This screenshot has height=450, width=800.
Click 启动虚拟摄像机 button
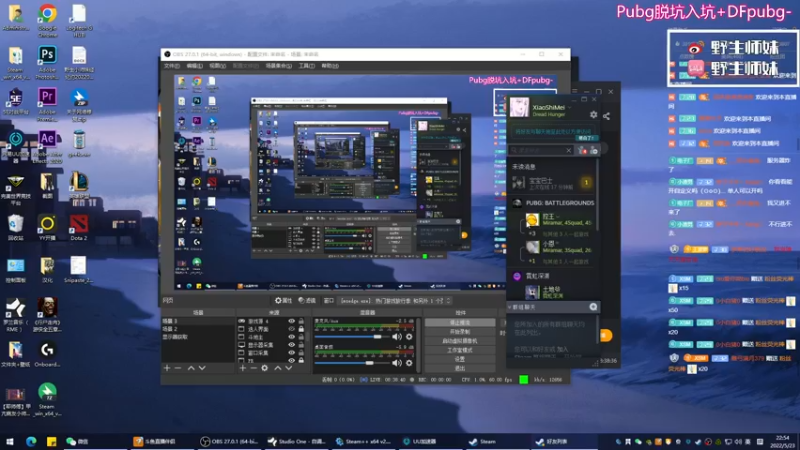pyautogui.click(x=460, y=341)
